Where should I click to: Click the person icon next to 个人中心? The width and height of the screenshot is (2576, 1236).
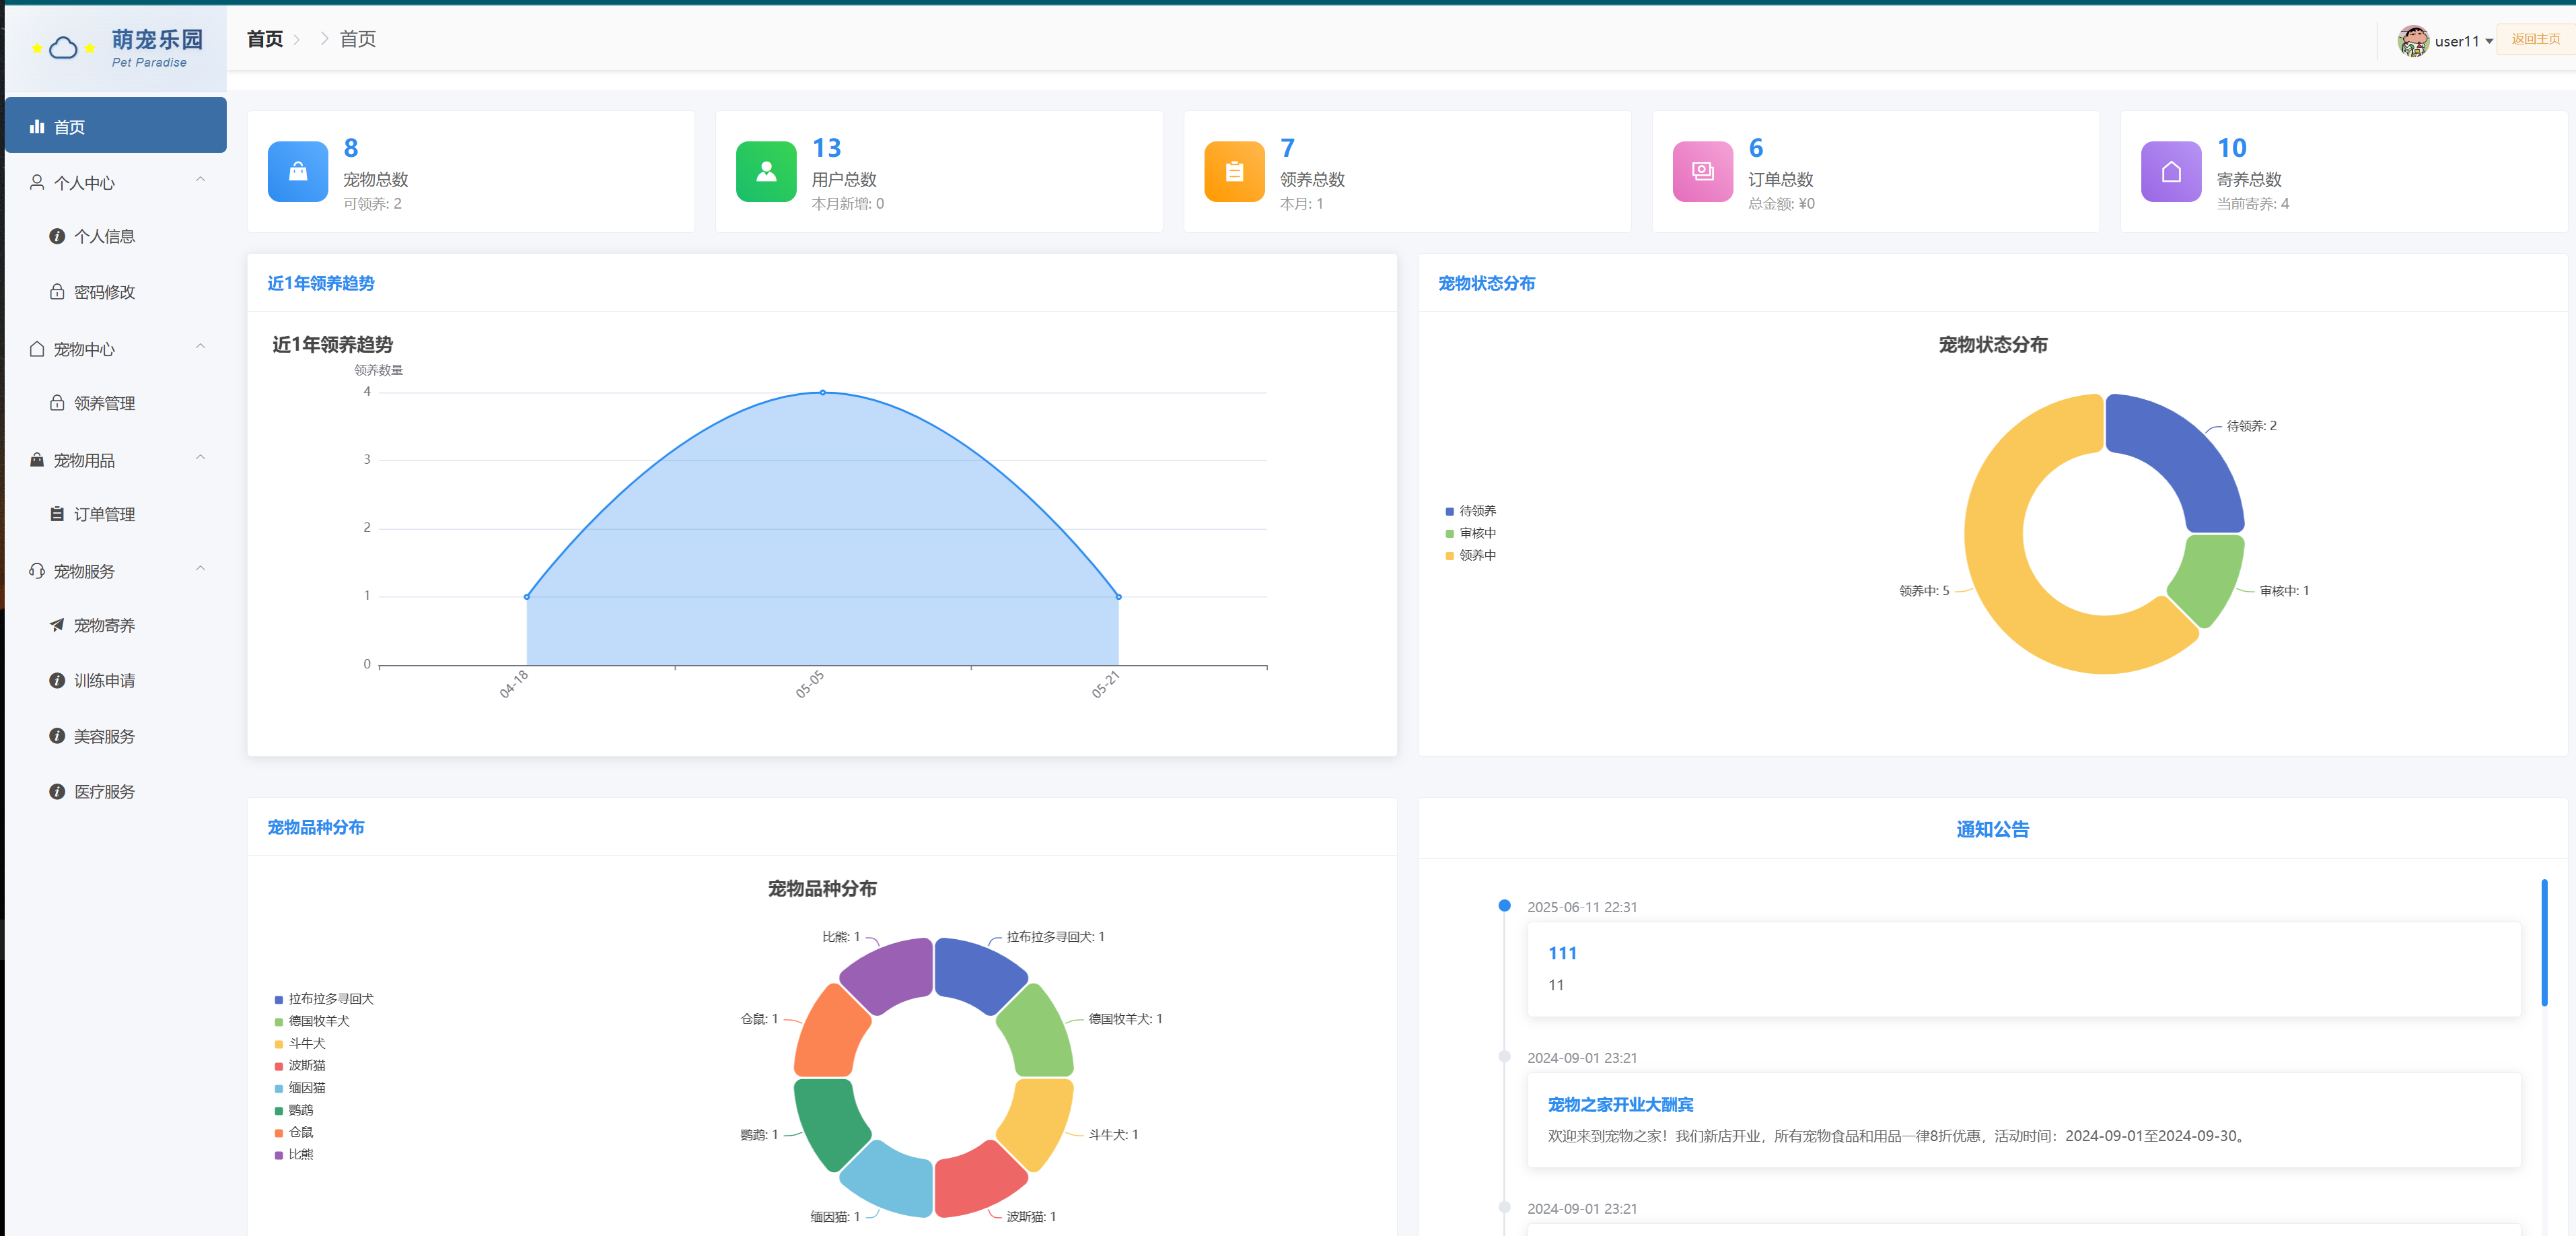37,182
